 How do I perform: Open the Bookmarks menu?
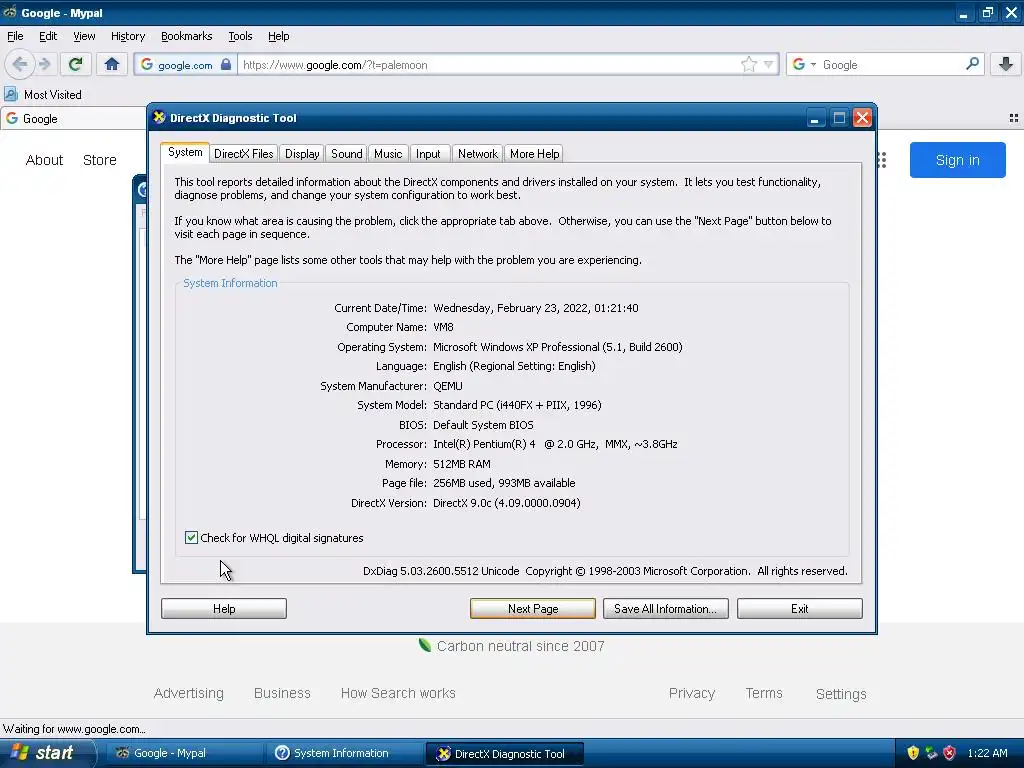point(186,36)
